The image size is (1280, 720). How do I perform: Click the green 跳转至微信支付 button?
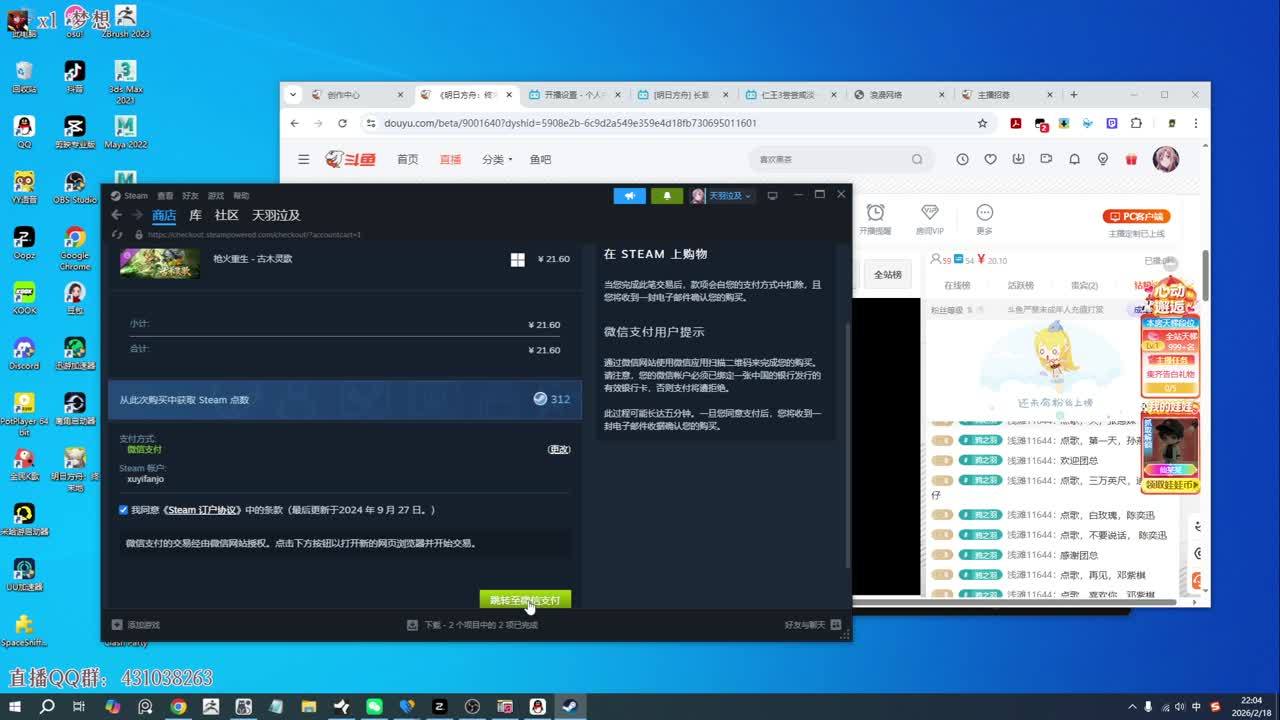pos(525,600)
